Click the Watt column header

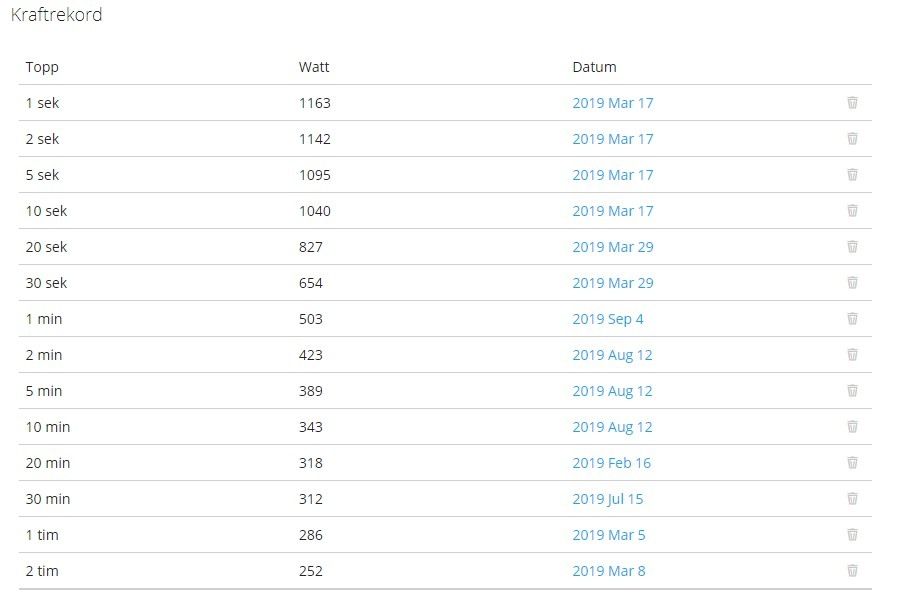(314, 67)
